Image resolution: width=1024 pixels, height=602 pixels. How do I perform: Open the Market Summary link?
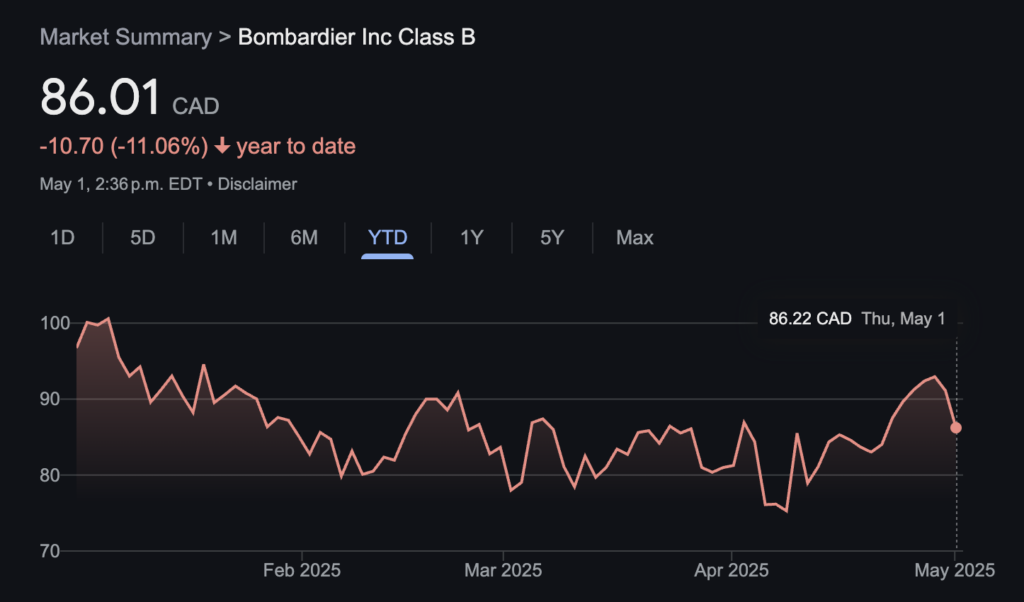pyautogui.click(x=125, y=37)
